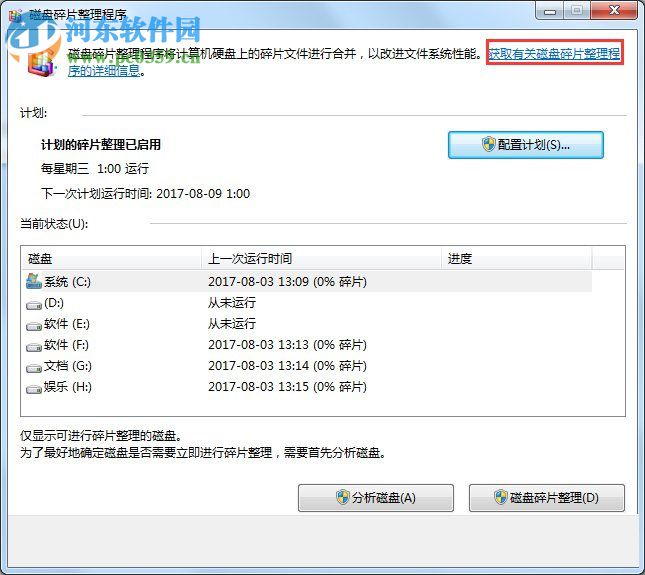Screen dimensions: 645x575
Task: Select row text 2017-08-03 13:09 (0% 碎片)
Action: click(287, 282)
